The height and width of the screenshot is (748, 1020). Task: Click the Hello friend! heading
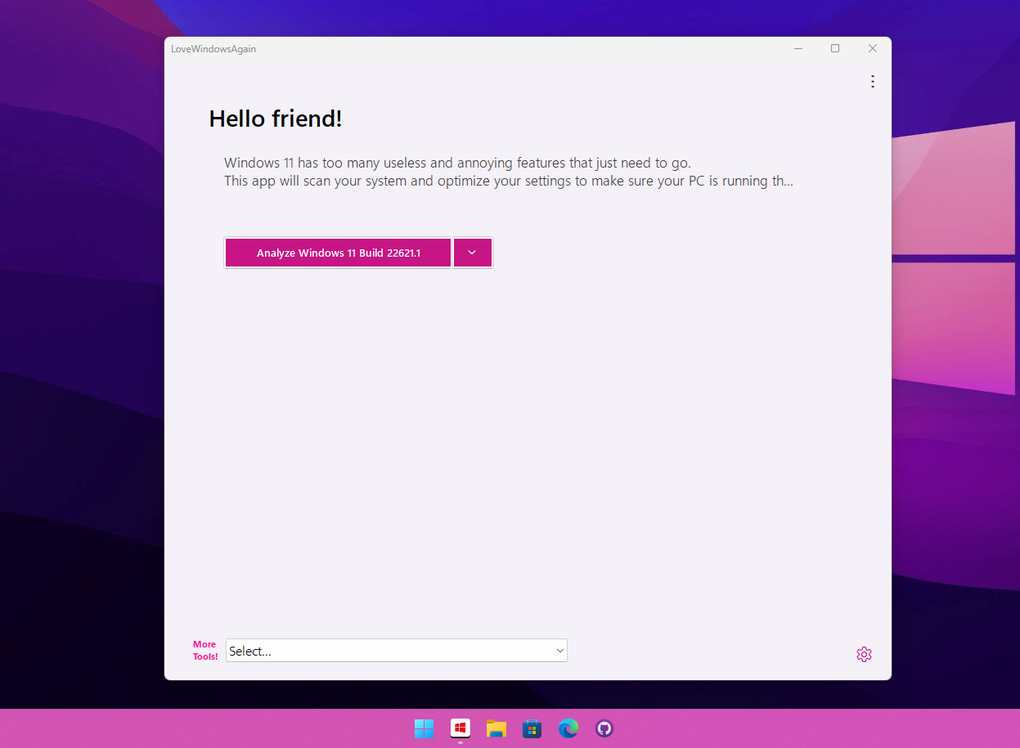point(275,119)
